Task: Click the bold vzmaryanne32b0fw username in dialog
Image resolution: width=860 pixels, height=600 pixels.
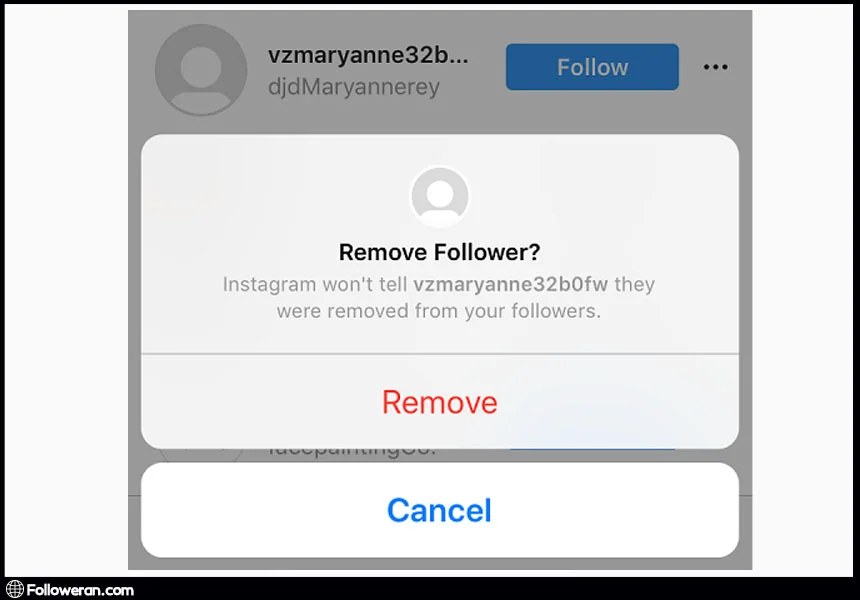Action: coord(510,284)
